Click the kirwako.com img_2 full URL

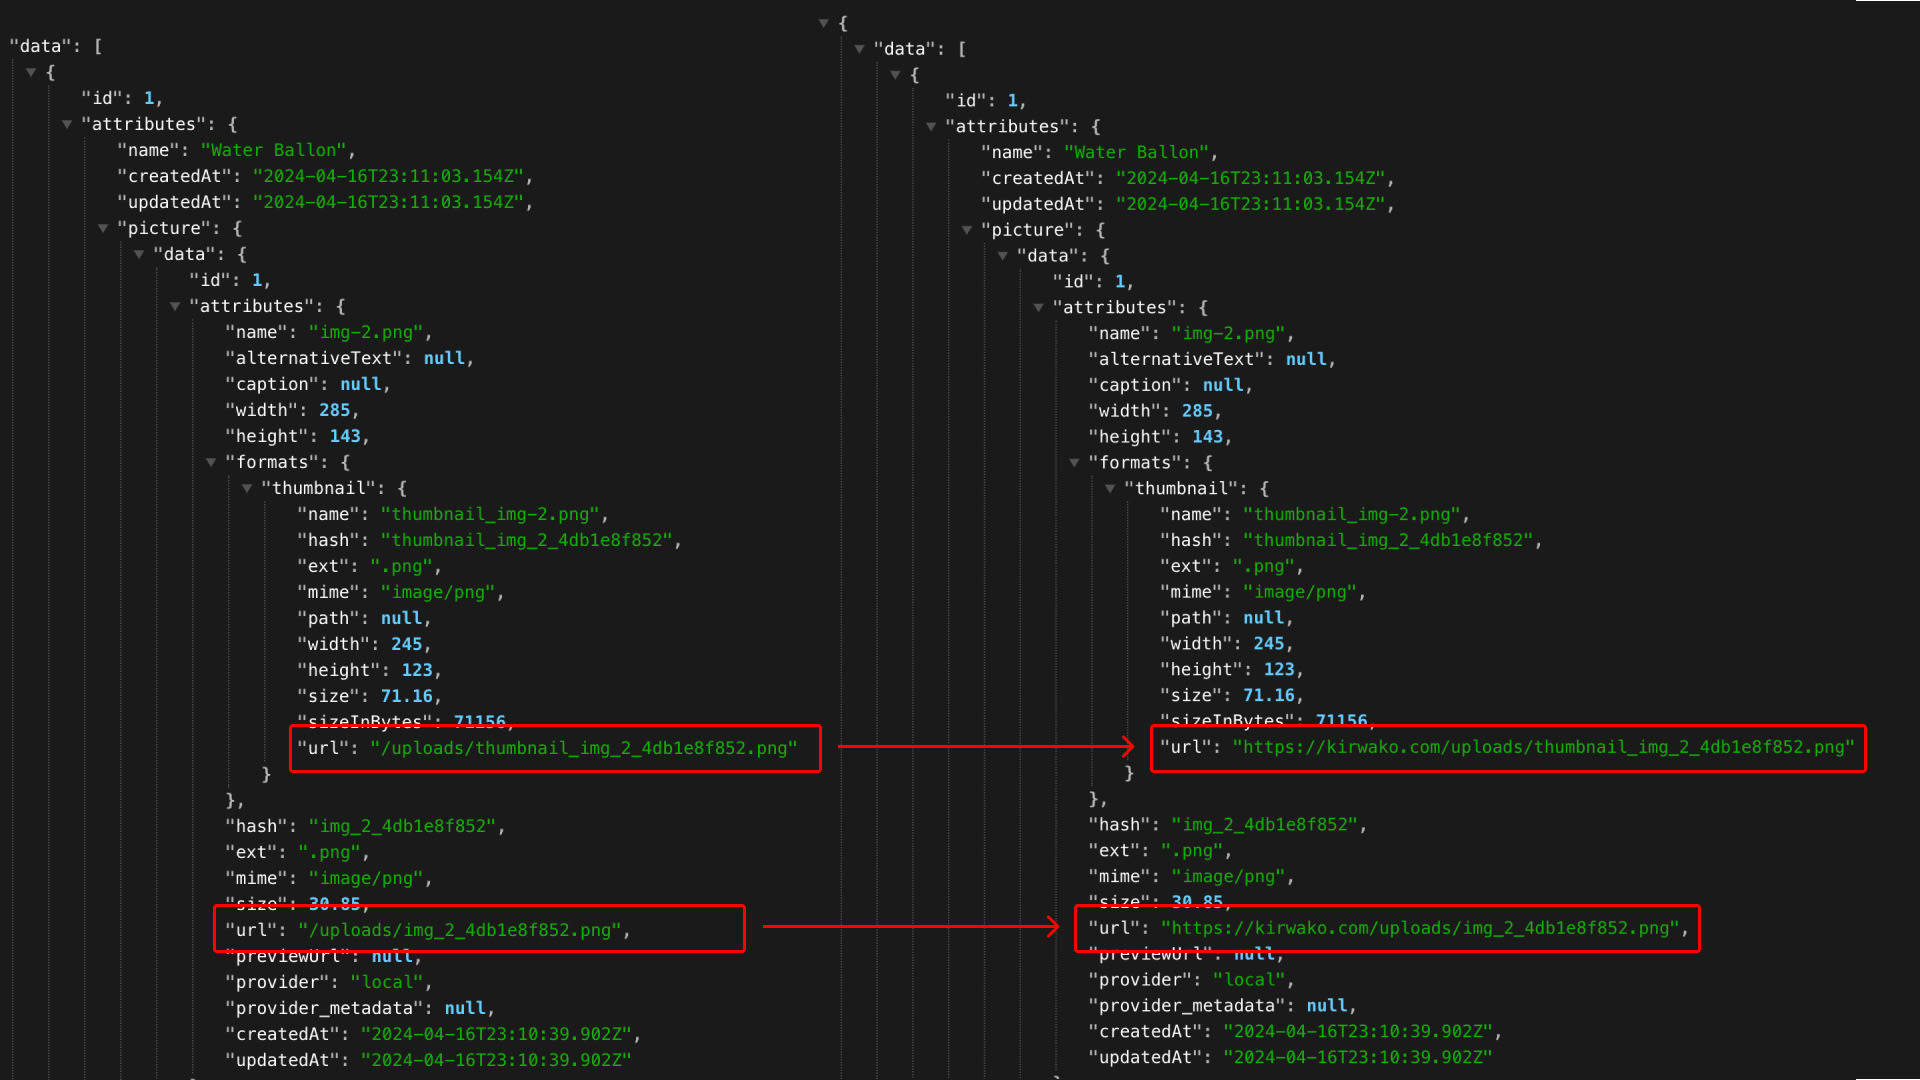[1419, 928]
